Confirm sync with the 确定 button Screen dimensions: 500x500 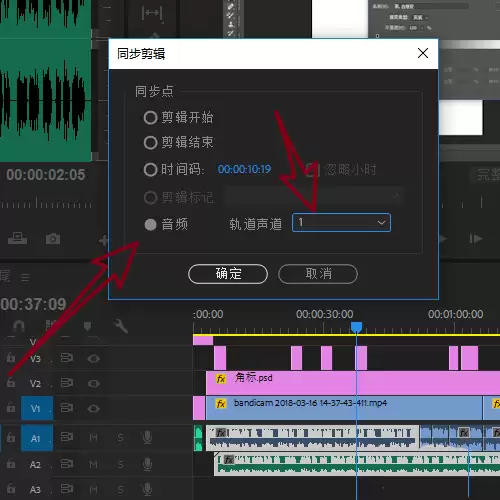point(228,274)
